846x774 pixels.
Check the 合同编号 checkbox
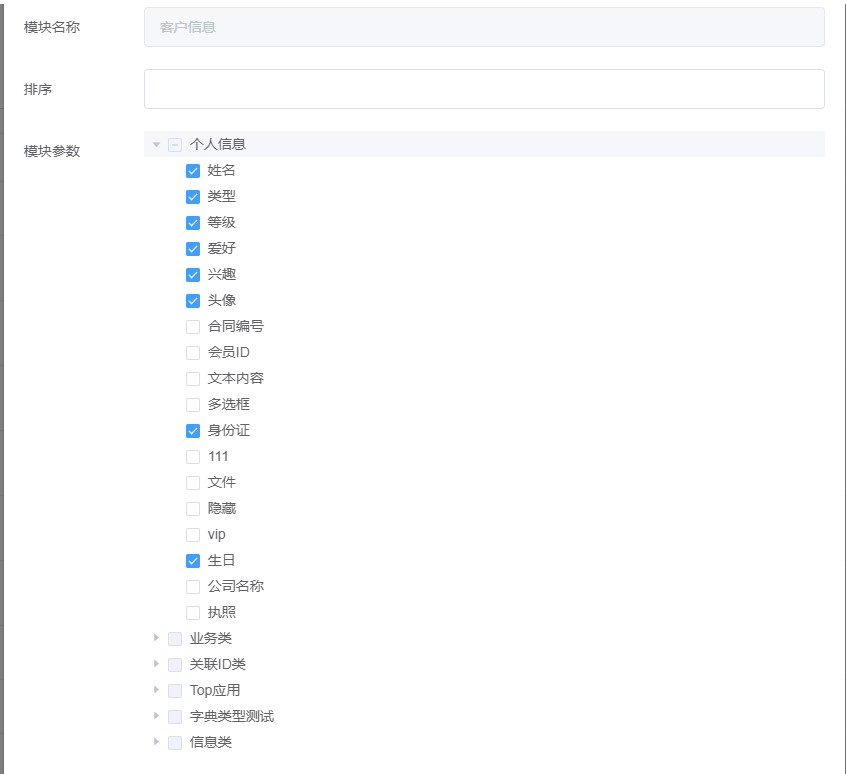(193, 327)
